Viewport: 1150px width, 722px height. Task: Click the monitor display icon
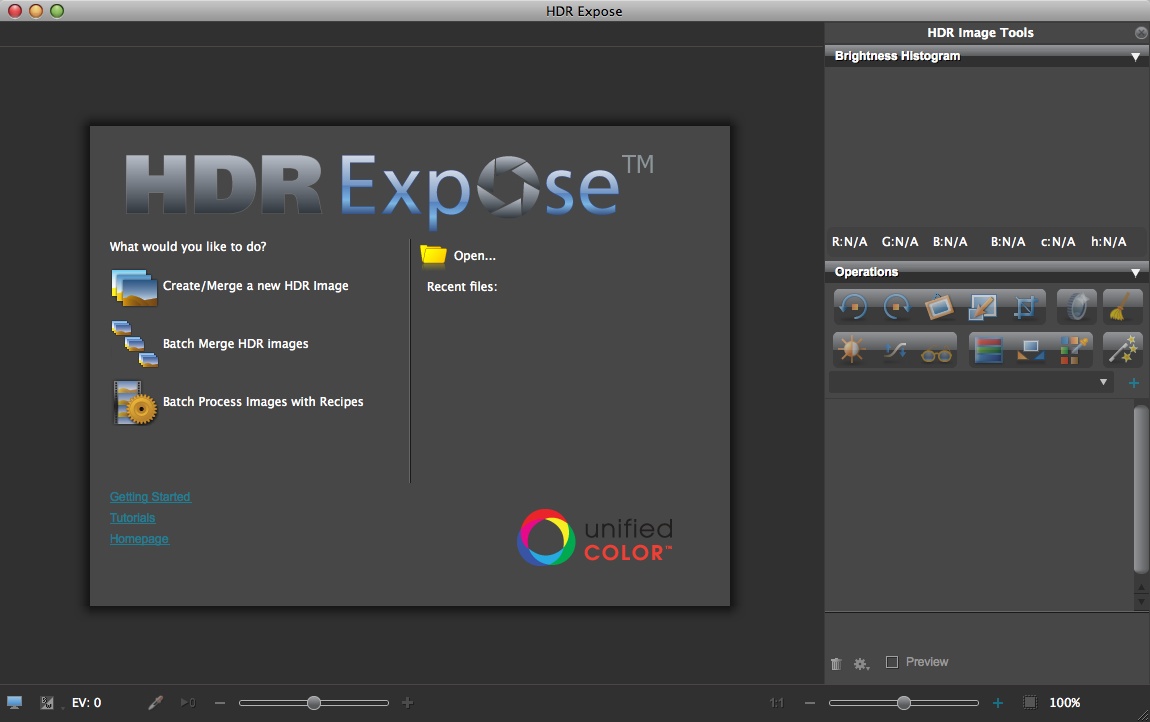click(14, 703)
